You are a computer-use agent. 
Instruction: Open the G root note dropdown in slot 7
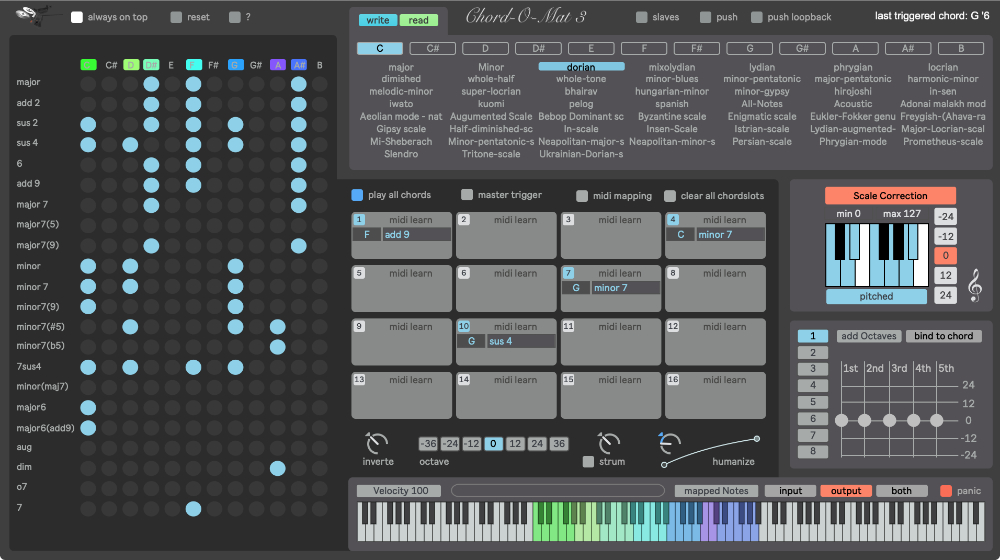[x=575, y=288]
